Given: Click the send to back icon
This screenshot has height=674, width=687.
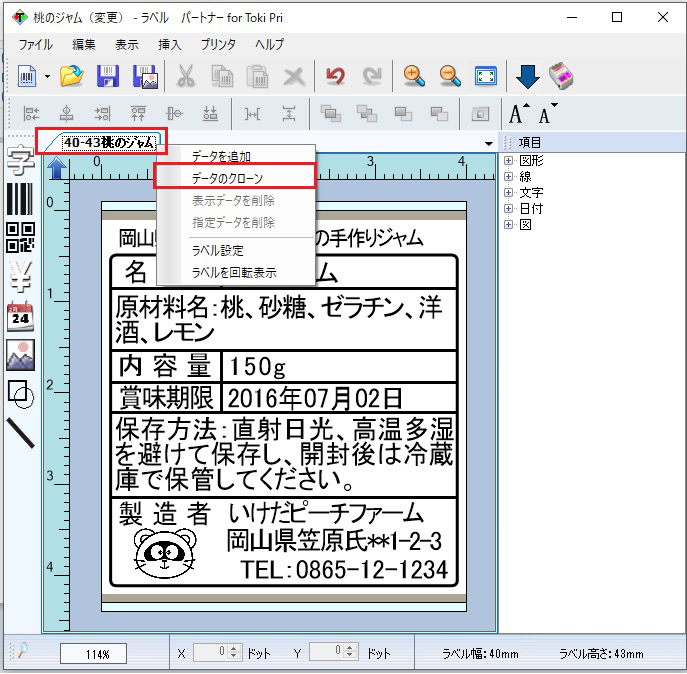Looking at the screenshot, I should 367,114.
